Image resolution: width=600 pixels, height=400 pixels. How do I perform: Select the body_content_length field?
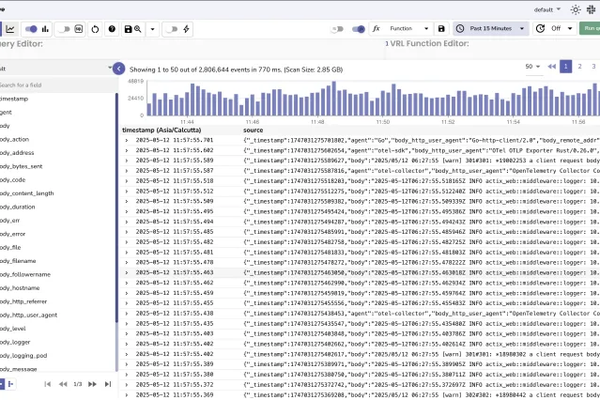pos(27,193)
